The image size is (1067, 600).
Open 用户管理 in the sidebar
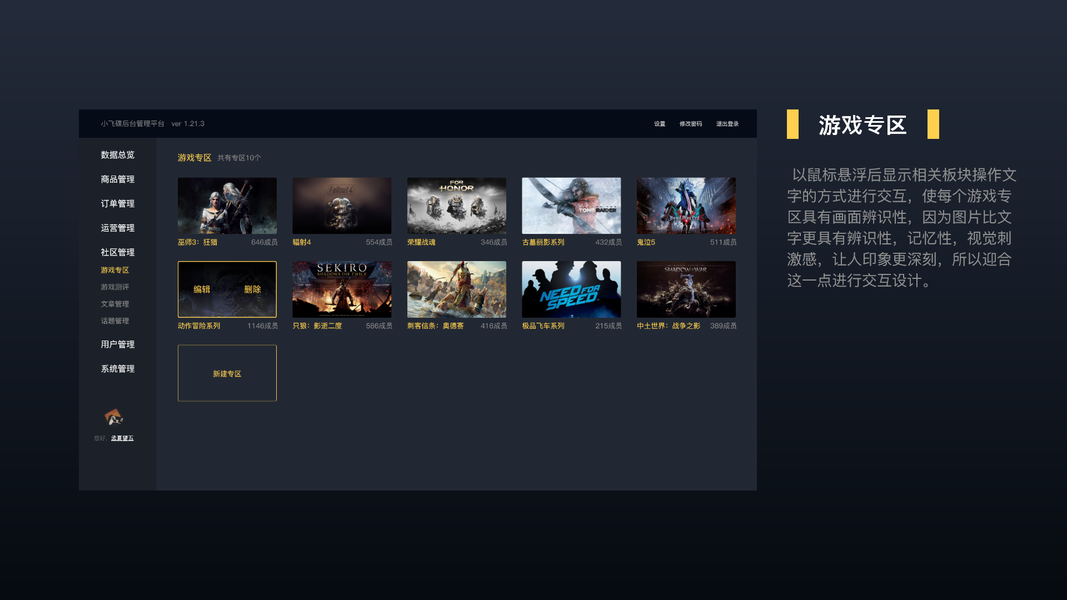tap(118, 345)
